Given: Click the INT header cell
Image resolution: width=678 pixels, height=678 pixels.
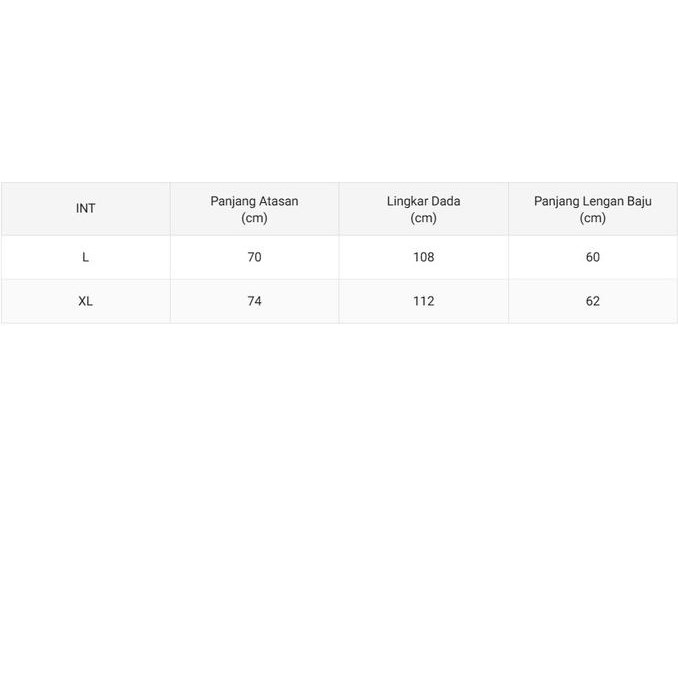Looking at the screenshot, I should point(86,209).
